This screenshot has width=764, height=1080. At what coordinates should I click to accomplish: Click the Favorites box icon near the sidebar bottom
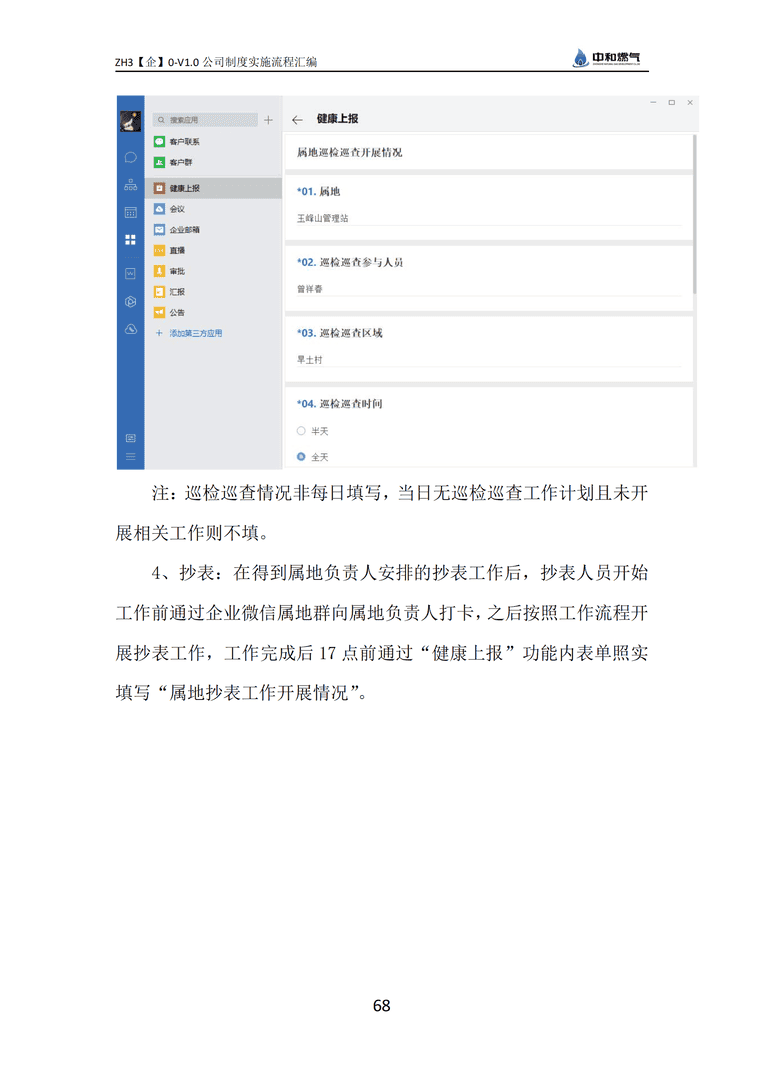pyautogui.click(x=130, y=438)
